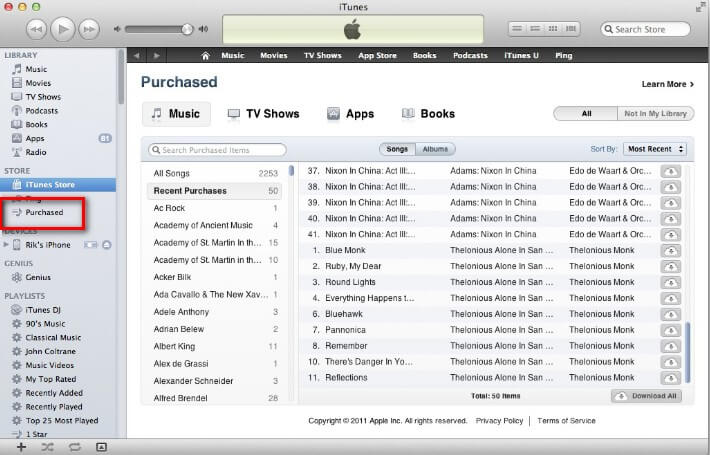Click the add playlist plus button

pos(21,447)
